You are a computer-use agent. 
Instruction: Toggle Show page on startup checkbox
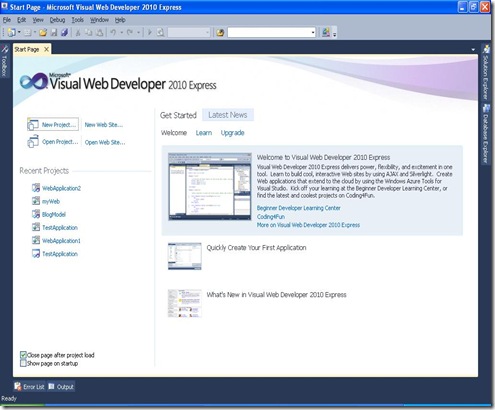(x=23, y=363)
